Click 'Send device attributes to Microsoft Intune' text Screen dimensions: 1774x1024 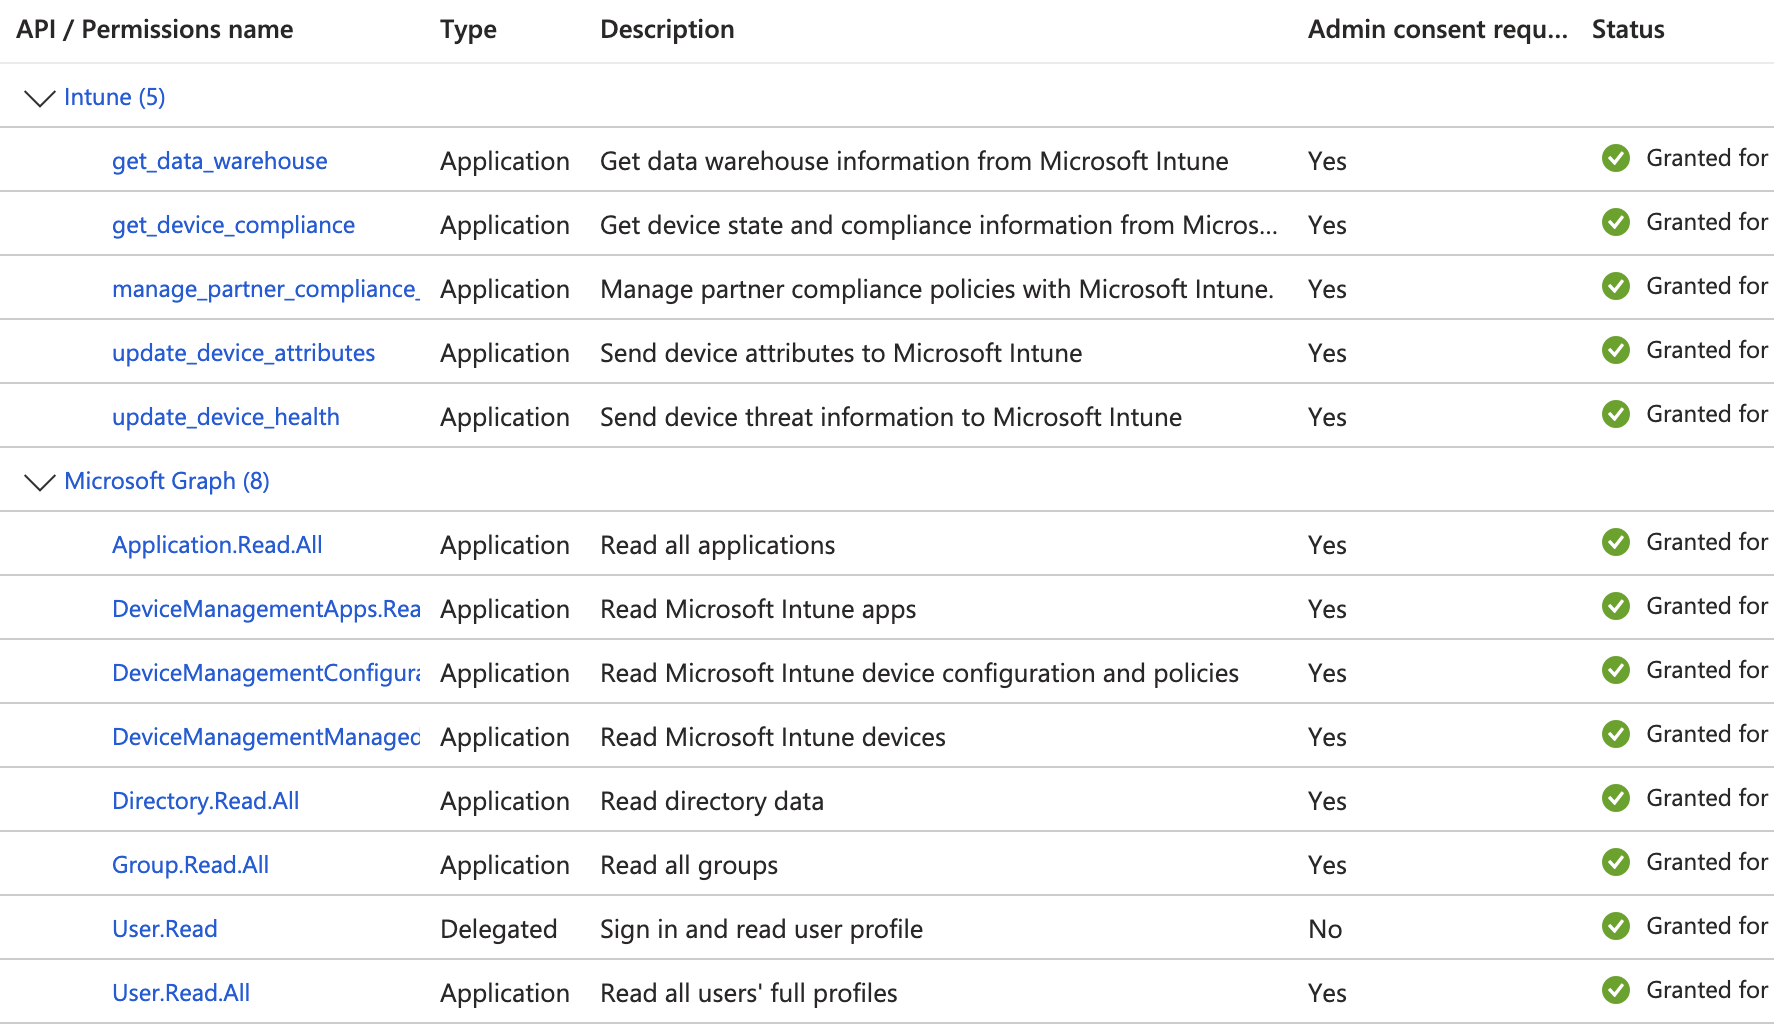(x=841, y=353)
